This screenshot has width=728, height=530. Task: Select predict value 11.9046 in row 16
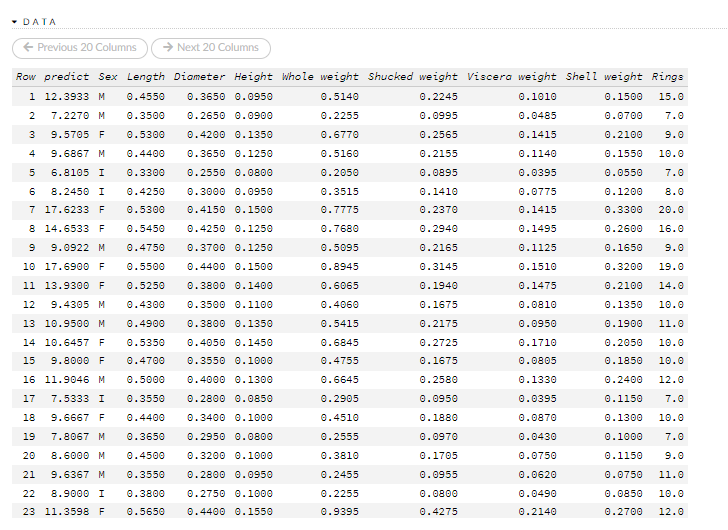tap(66, 380)
